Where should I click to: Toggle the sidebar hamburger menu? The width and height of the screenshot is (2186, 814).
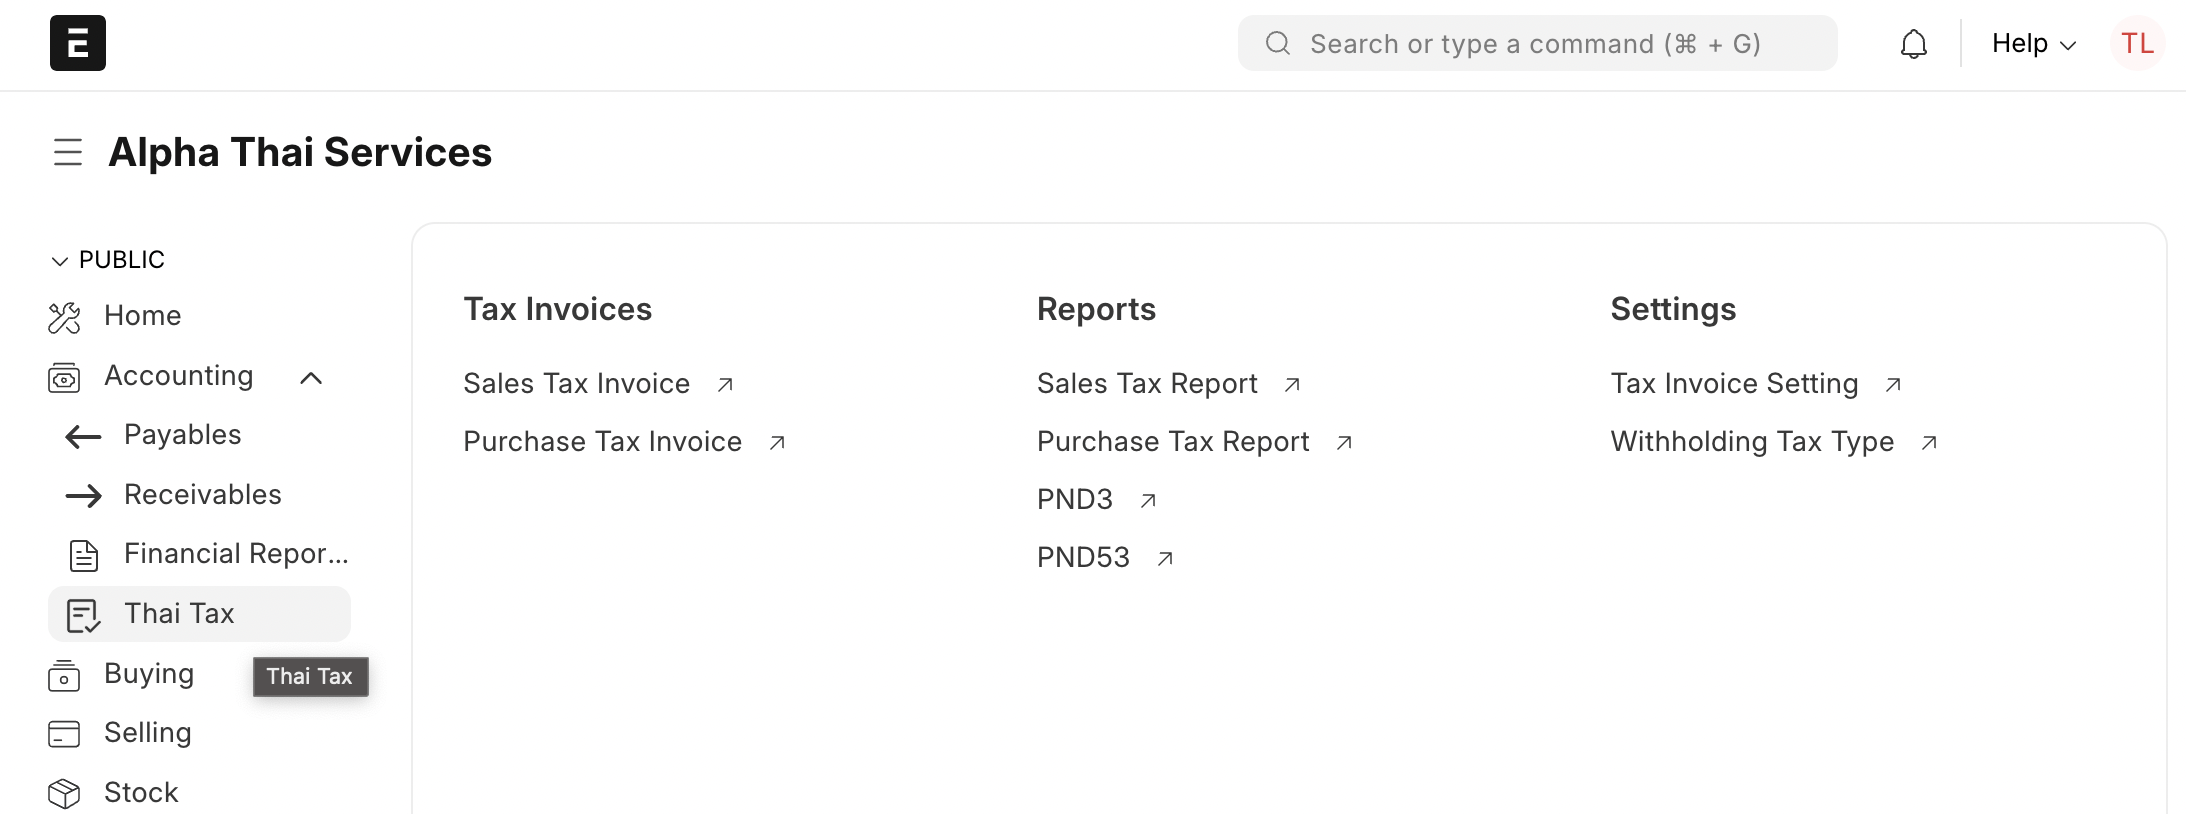(68, 152)
